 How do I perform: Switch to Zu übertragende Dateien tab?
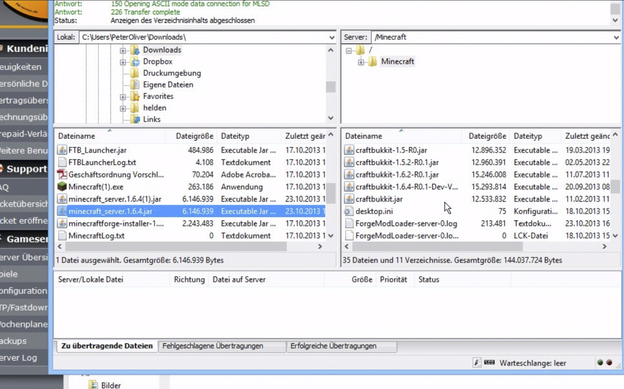[107, 346]
